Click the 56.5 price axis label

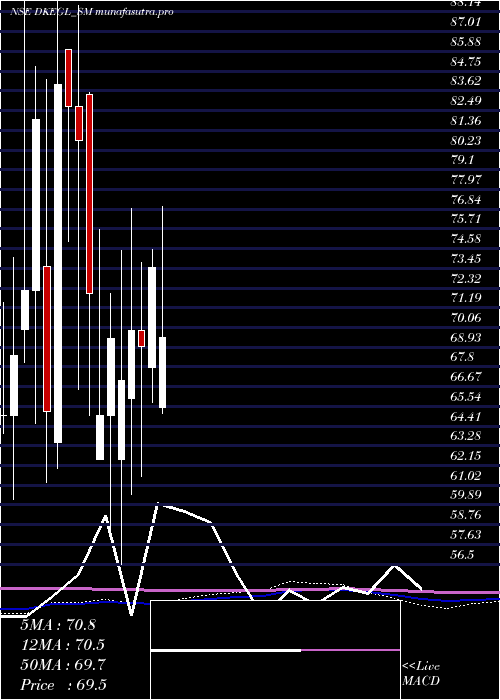(x=462, y=554)
